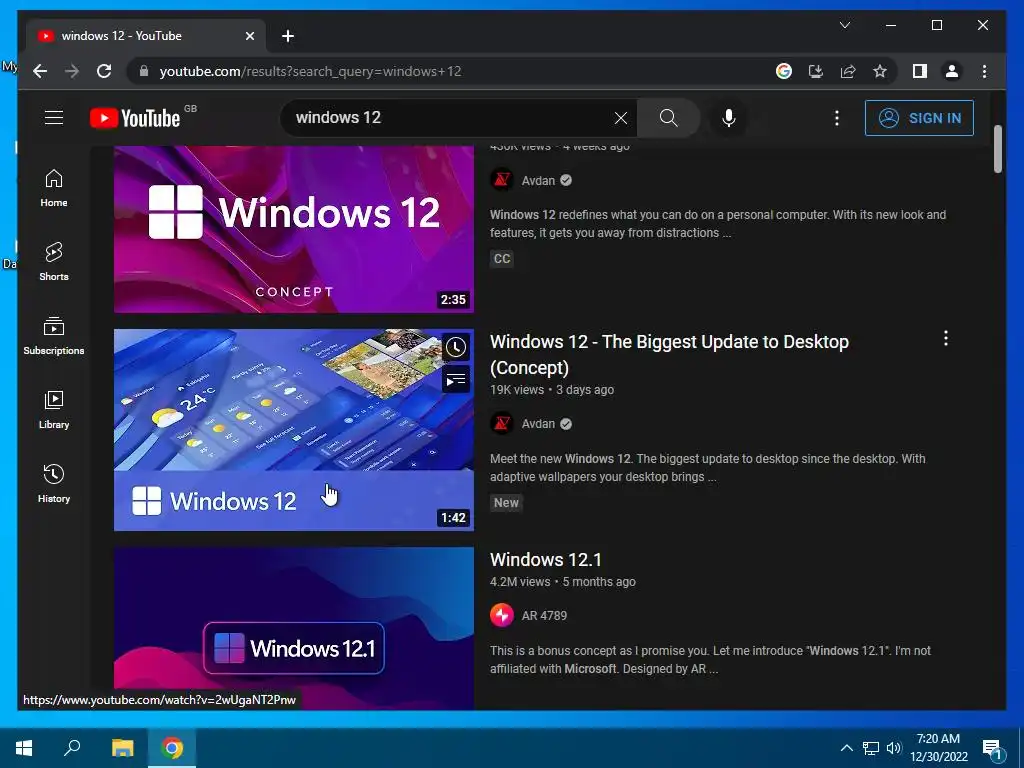The image size is (1024, 768).
Task: Open the notification center icon
Action: click(992, 748)
